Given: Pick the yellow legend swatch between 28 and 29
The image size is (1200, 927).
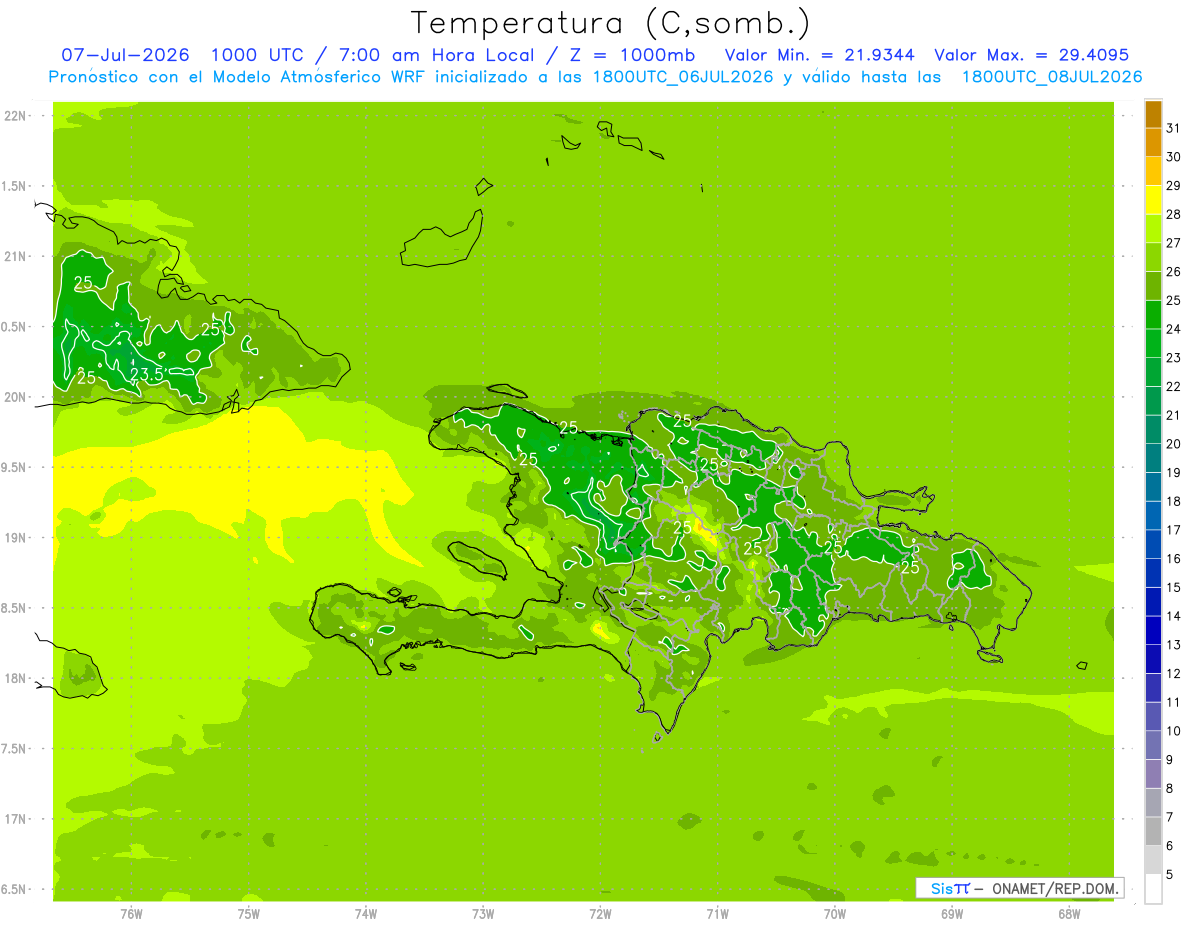Looking at the screenshot, I should point(1154,200).
